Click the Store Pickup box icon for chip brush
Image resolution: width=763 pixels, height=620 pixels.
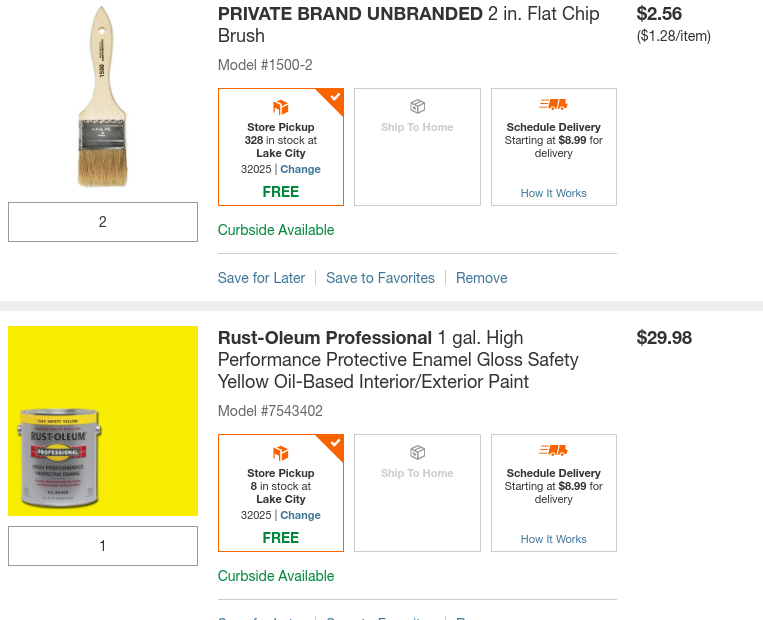[x=281, y=107]
